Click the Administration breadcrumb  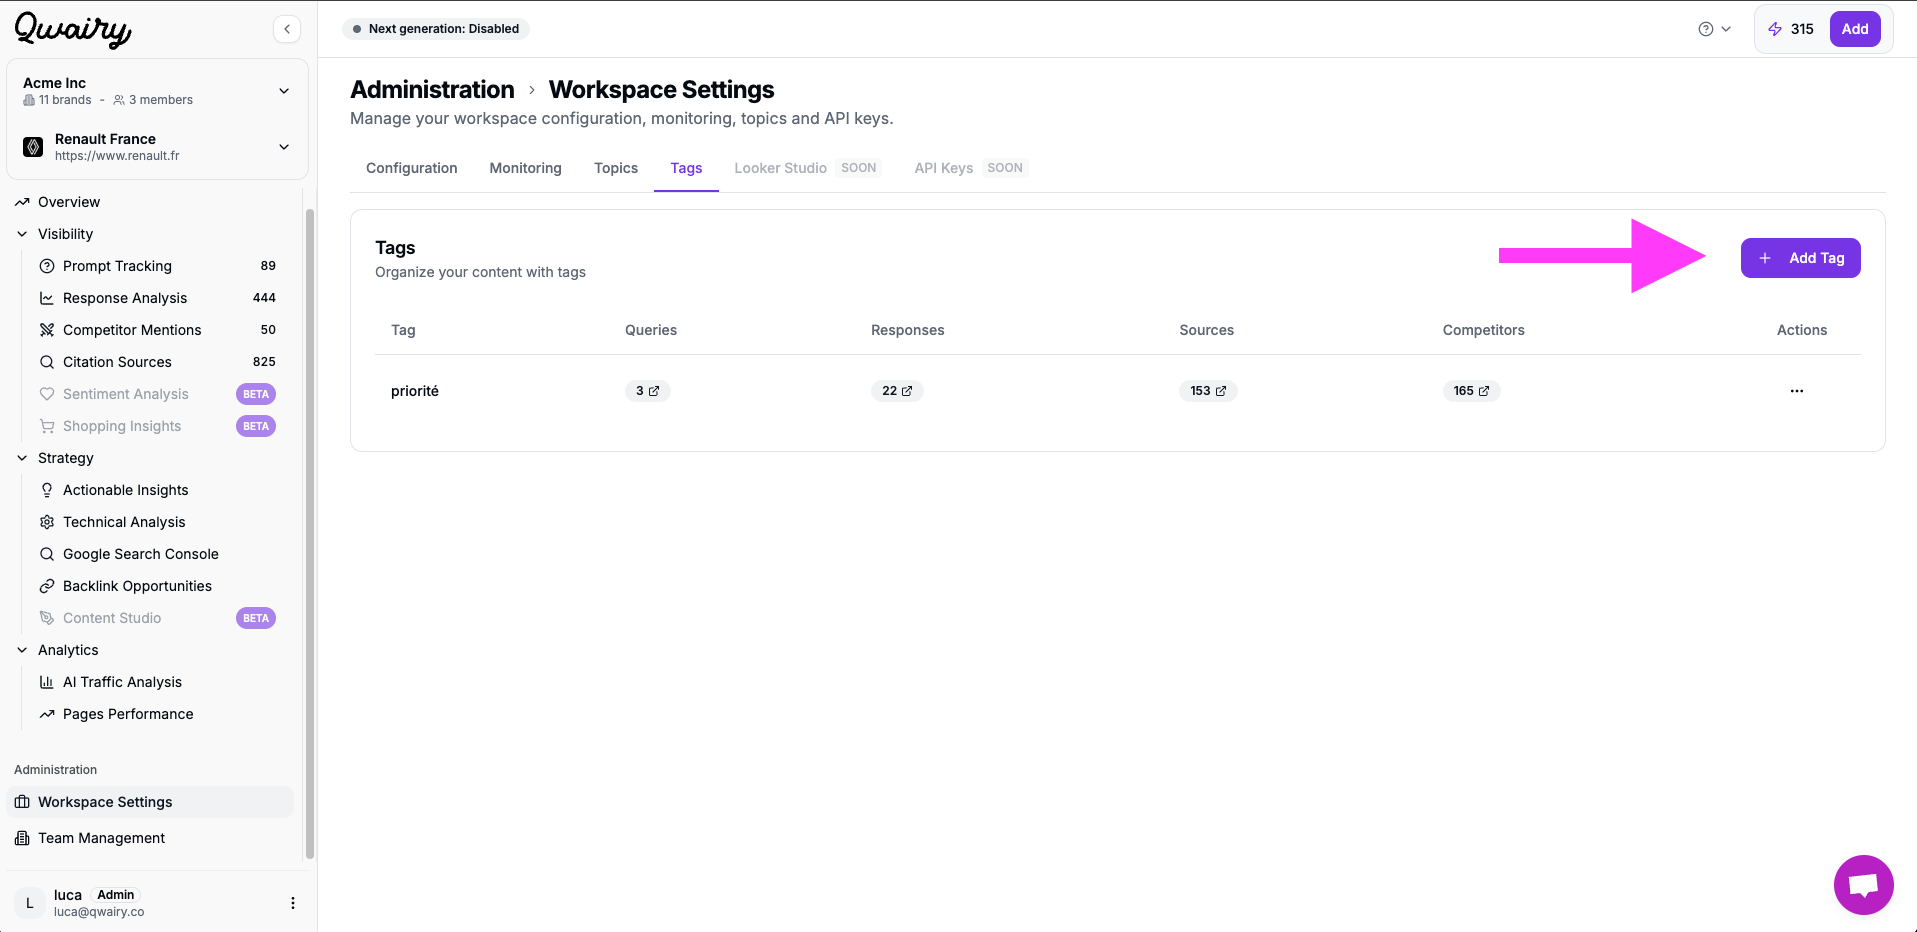pyautogui.click(x=432, y=90)
